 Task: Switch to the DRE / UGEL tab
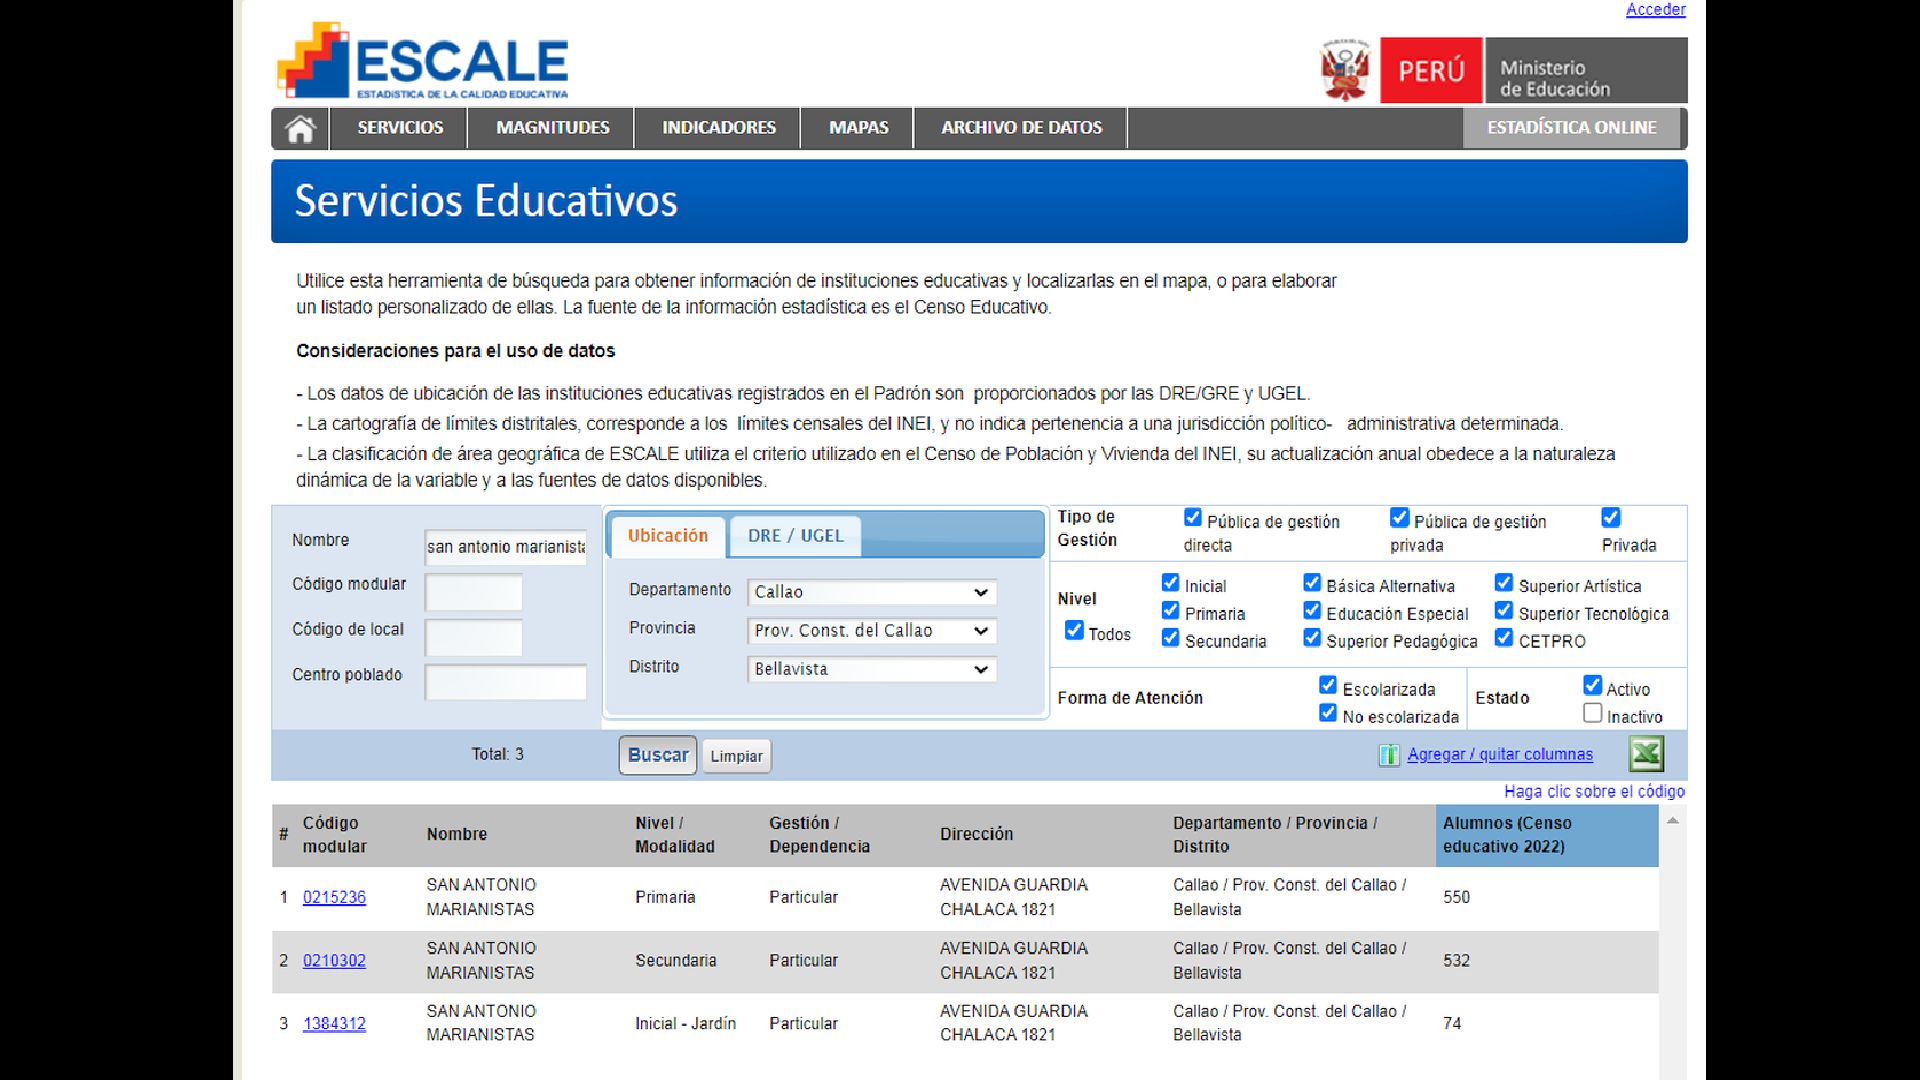coord(795,536)
